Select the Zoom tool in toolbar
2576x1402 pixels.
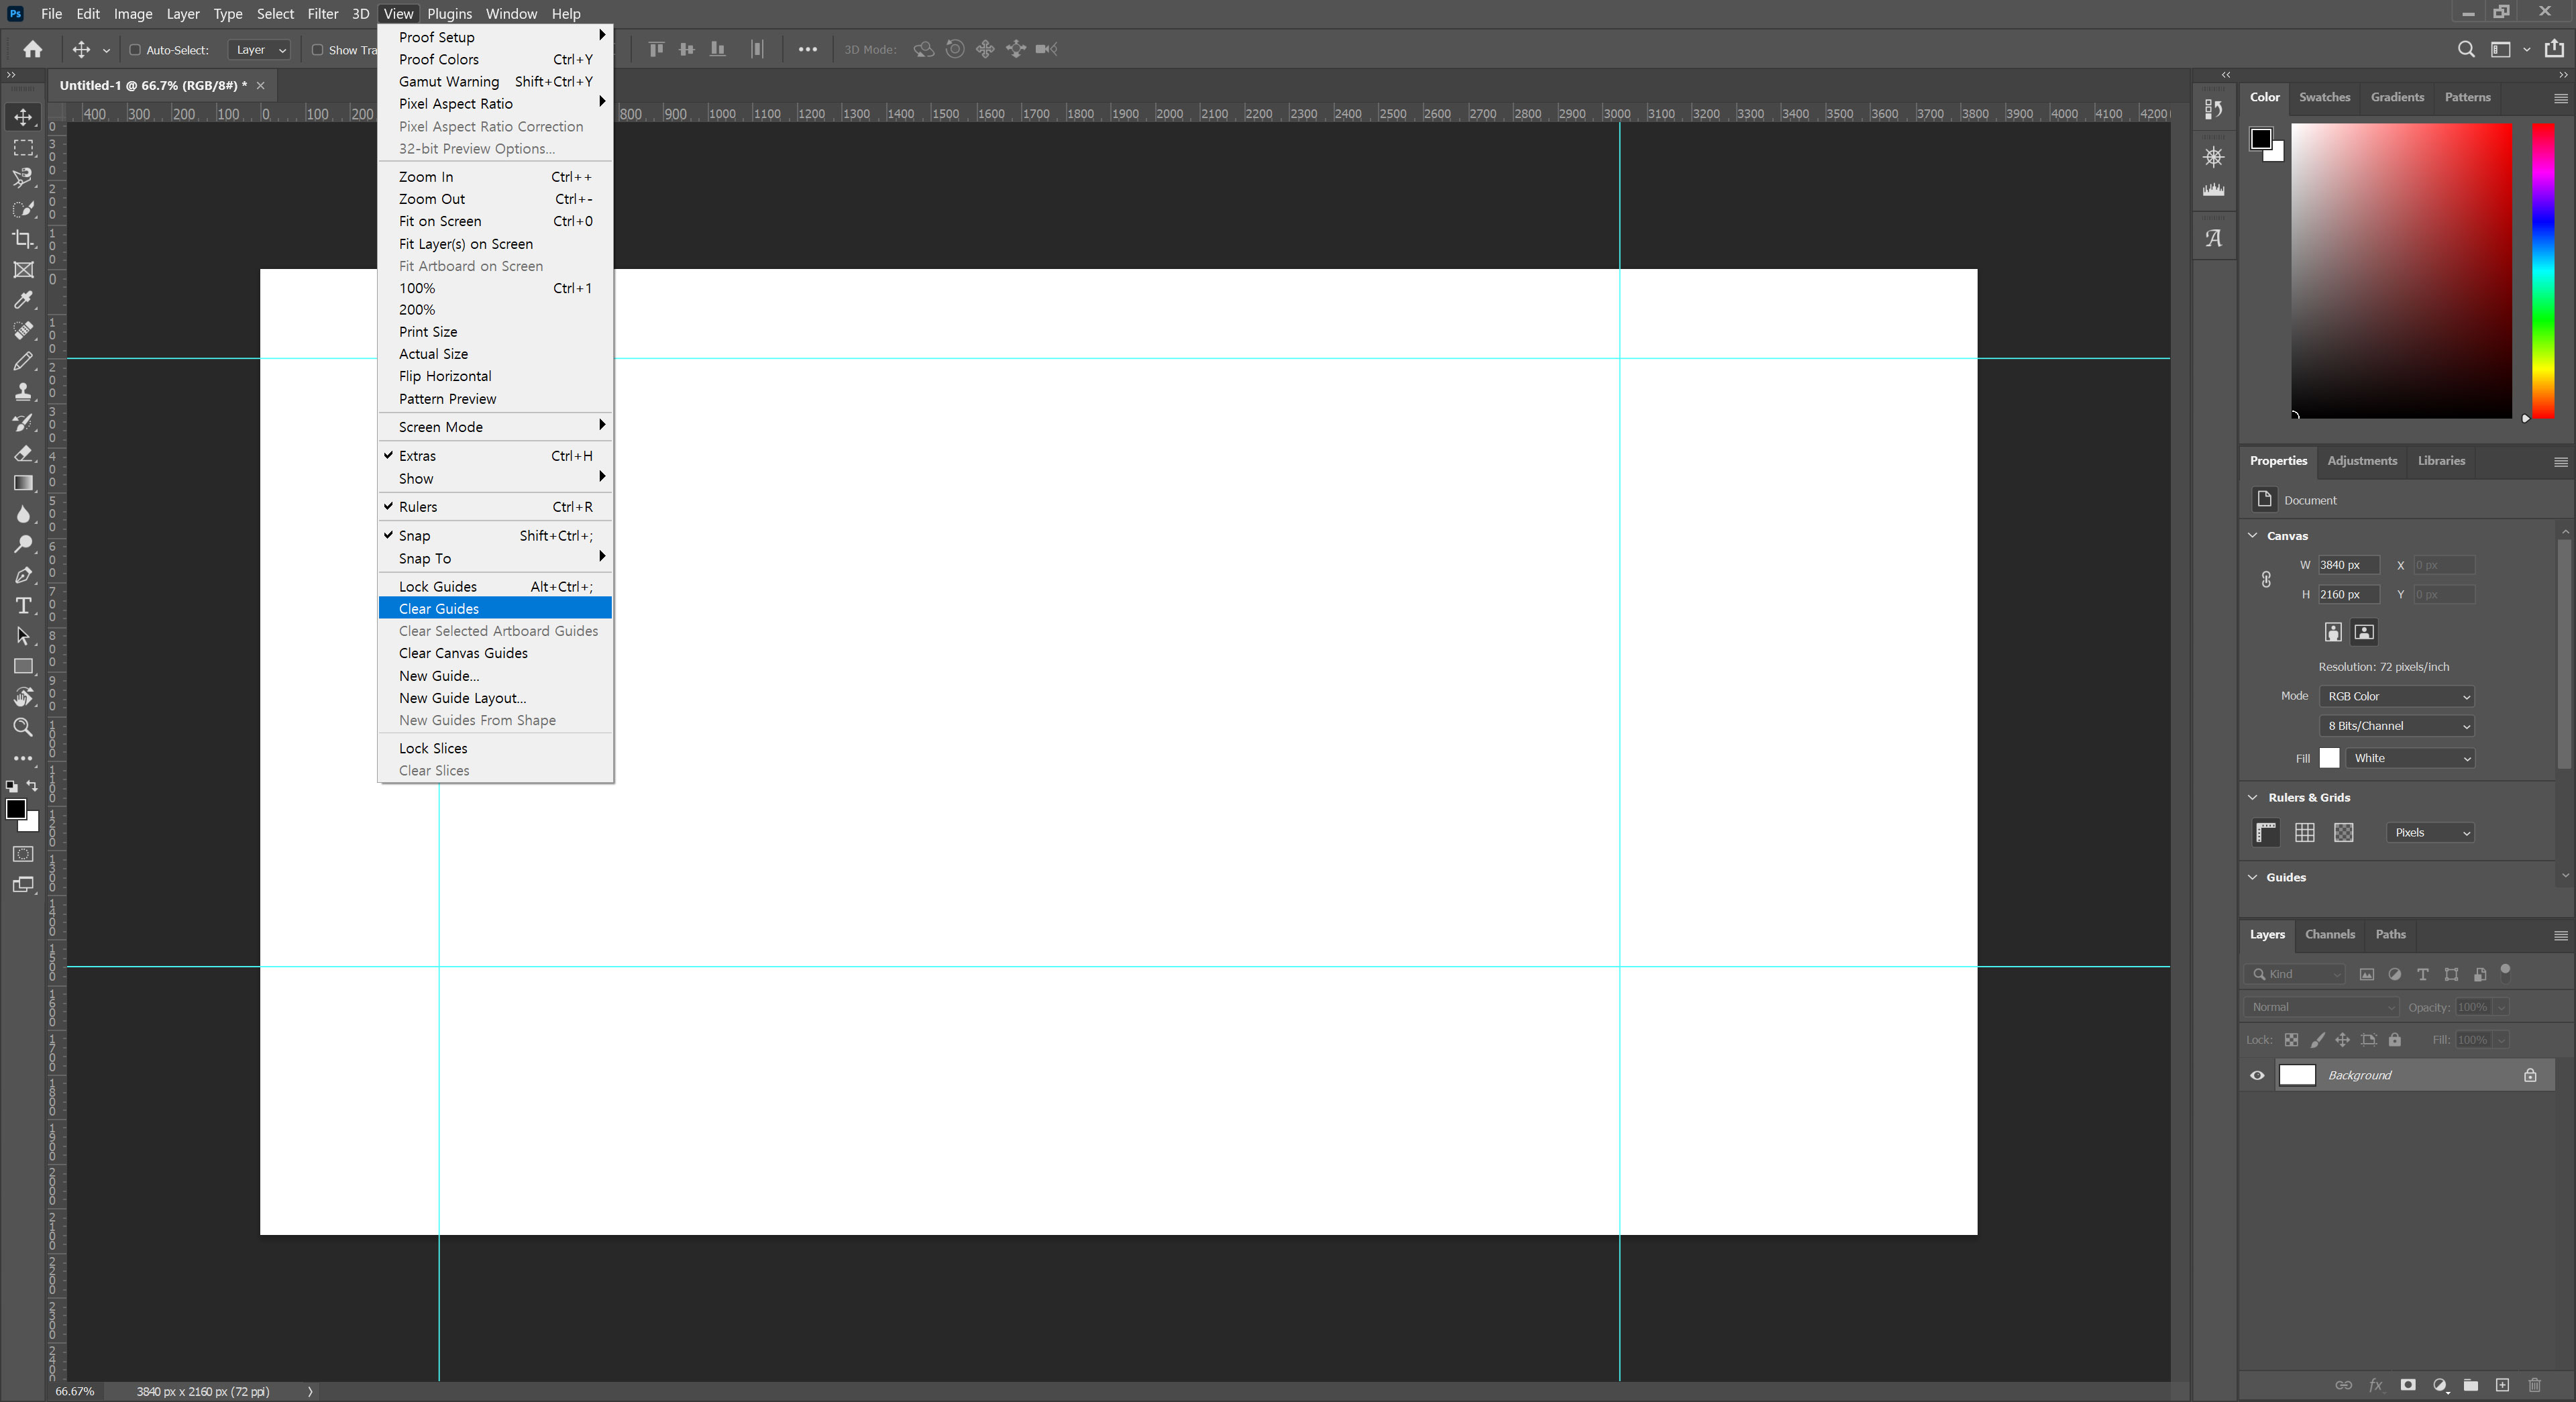click(23, 727)
